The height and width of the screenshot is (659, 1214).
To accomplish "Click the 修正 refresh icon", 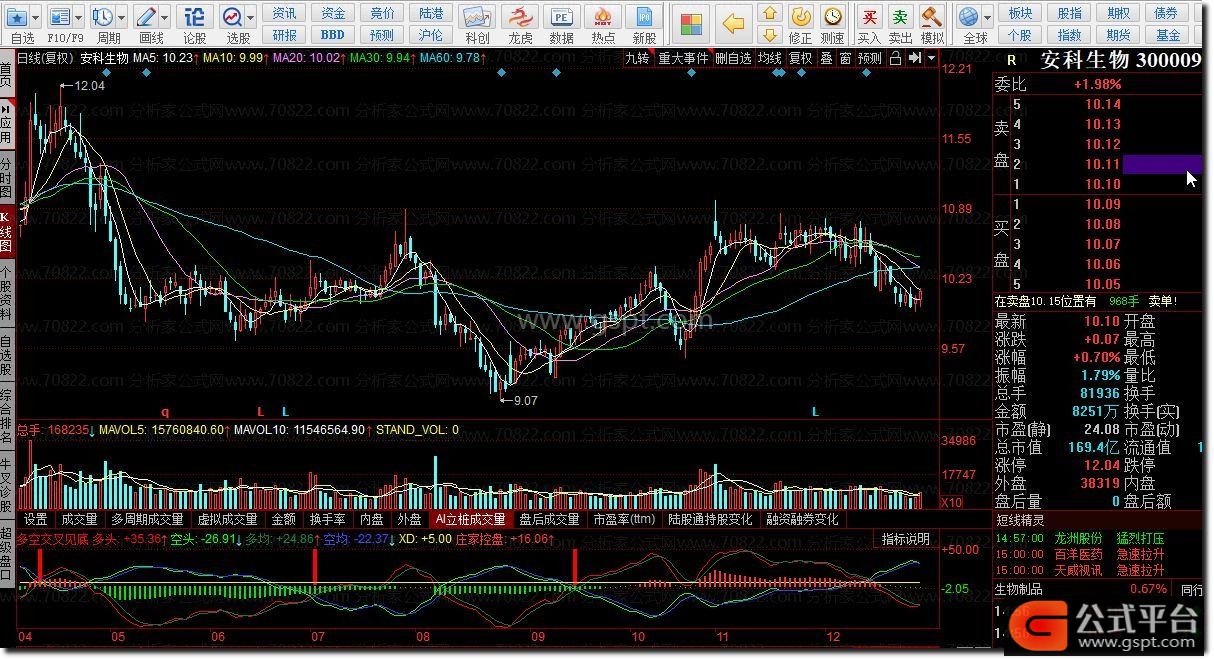I will pos(801,17).
